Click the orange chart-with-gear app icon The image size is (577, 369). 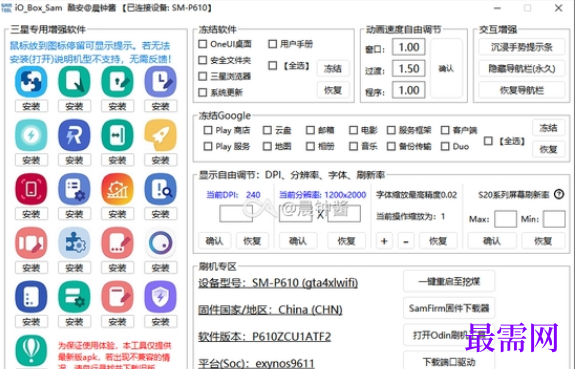117,189
